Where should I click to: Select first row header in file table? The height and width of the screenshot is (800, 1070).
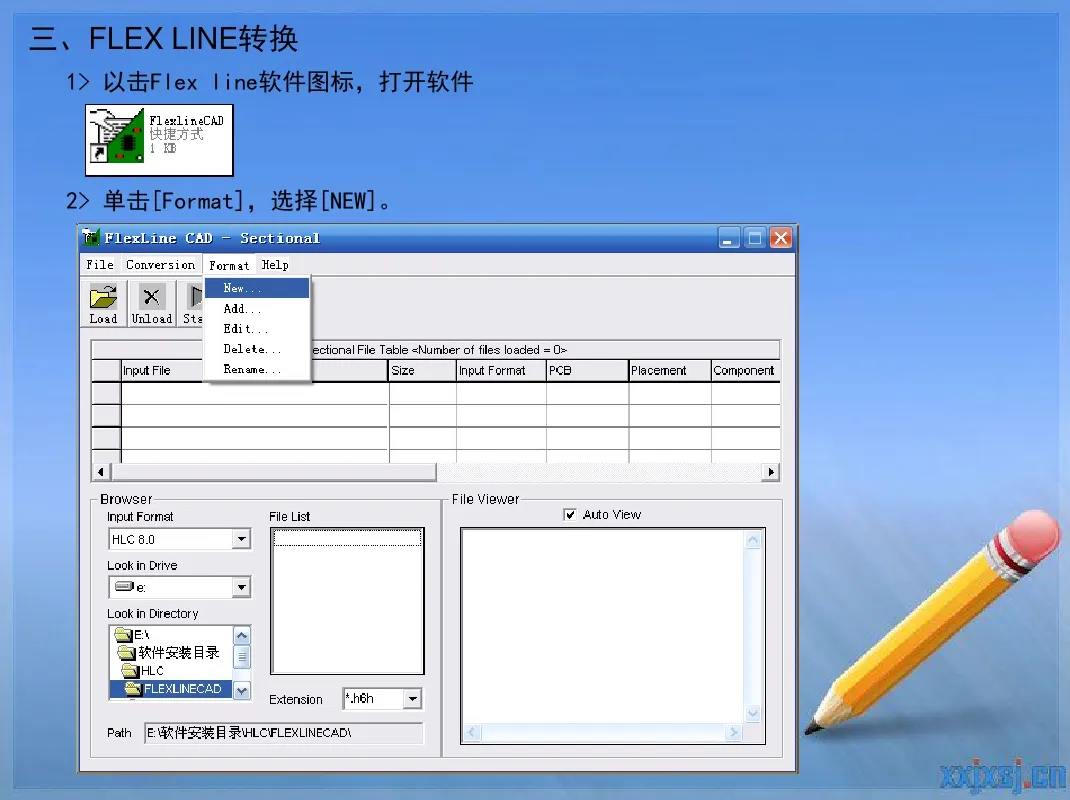pyautogui.click(x=106, y=393)
